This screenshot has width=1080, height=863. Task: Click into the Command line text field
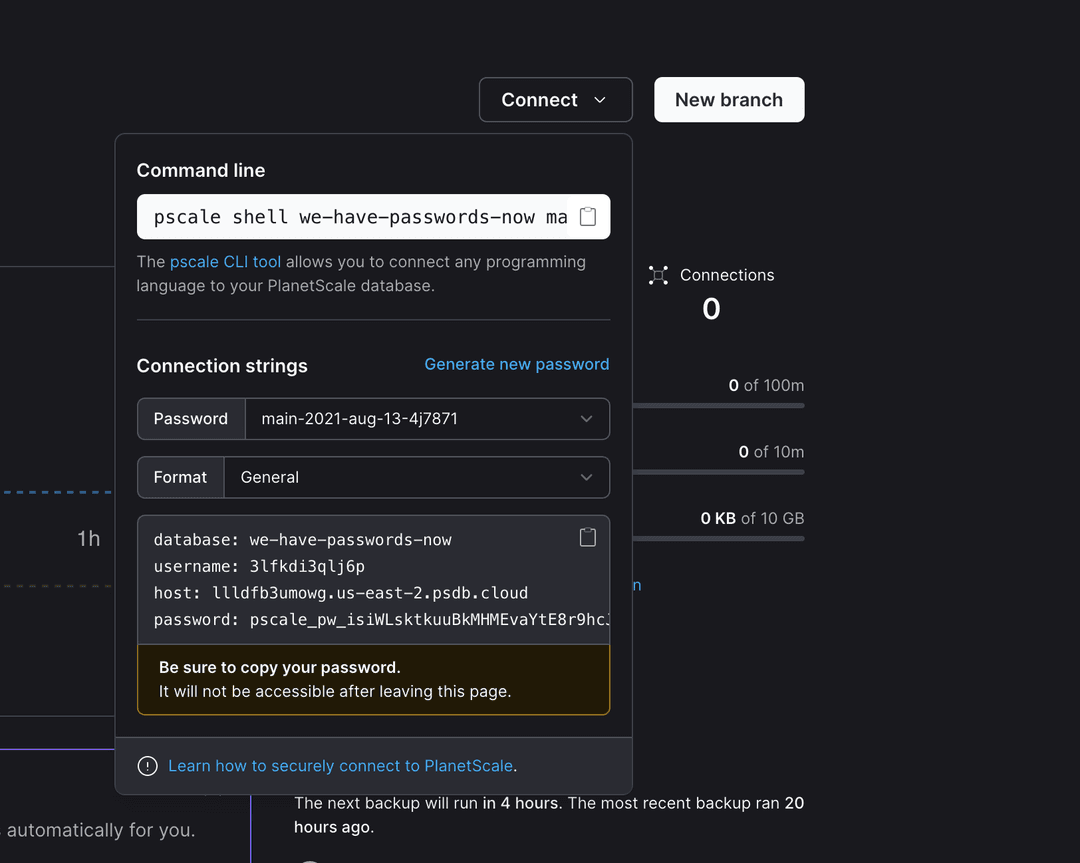[355, 217]
